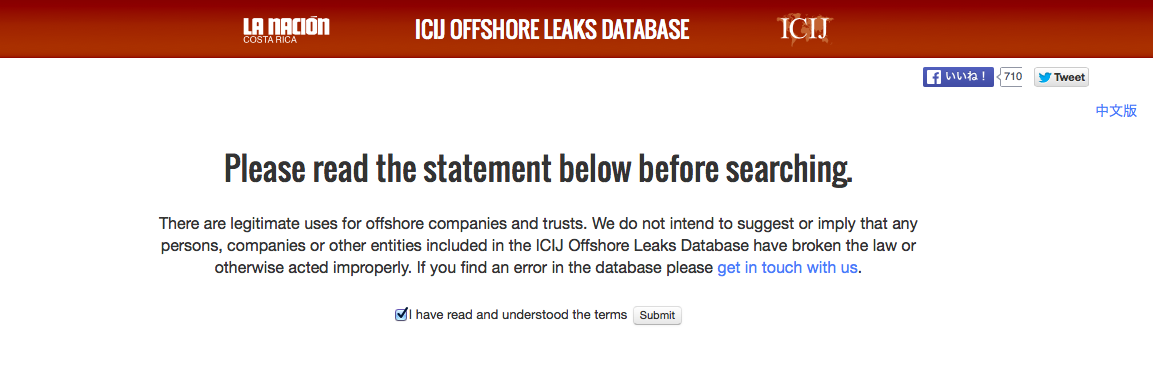Click the Twitter bird icon
Screen dimensions: 1153x385
pos(1045,77)
